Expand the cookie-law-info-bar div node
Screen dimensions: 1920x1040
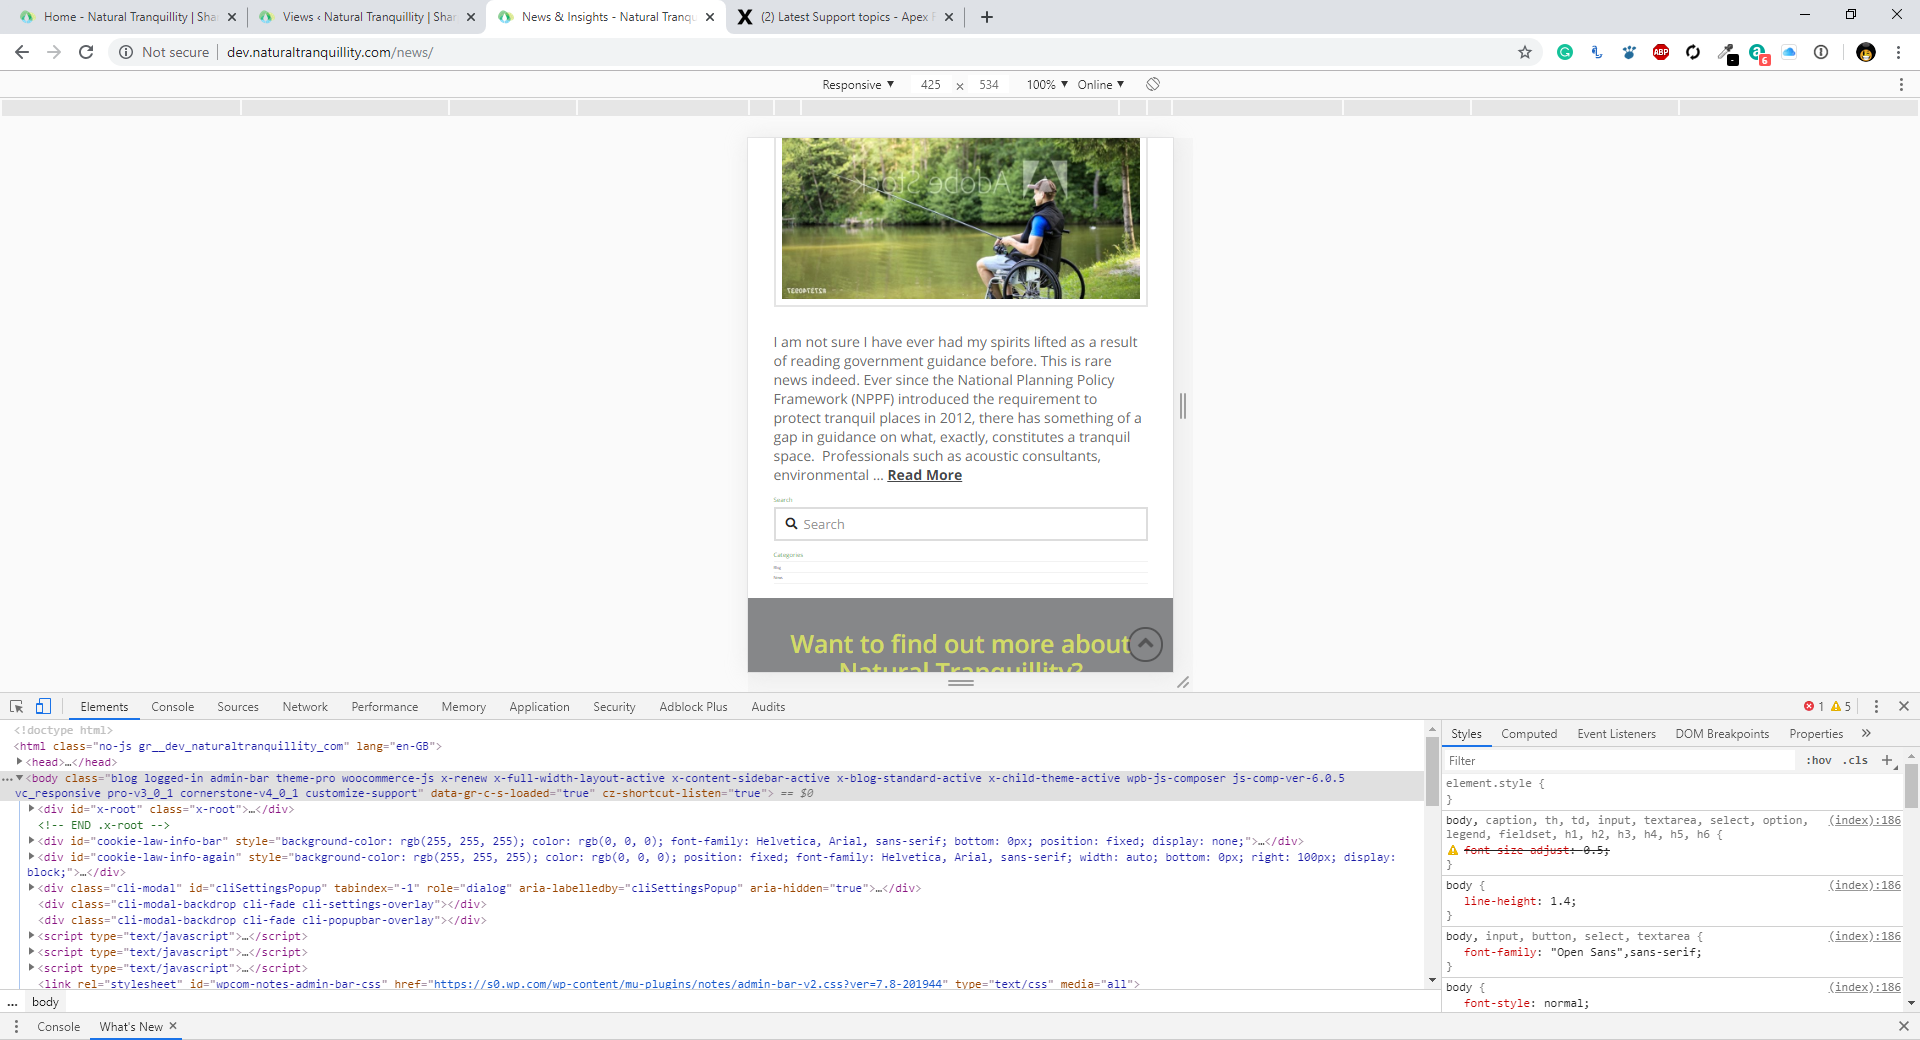(x=32, y=841)
